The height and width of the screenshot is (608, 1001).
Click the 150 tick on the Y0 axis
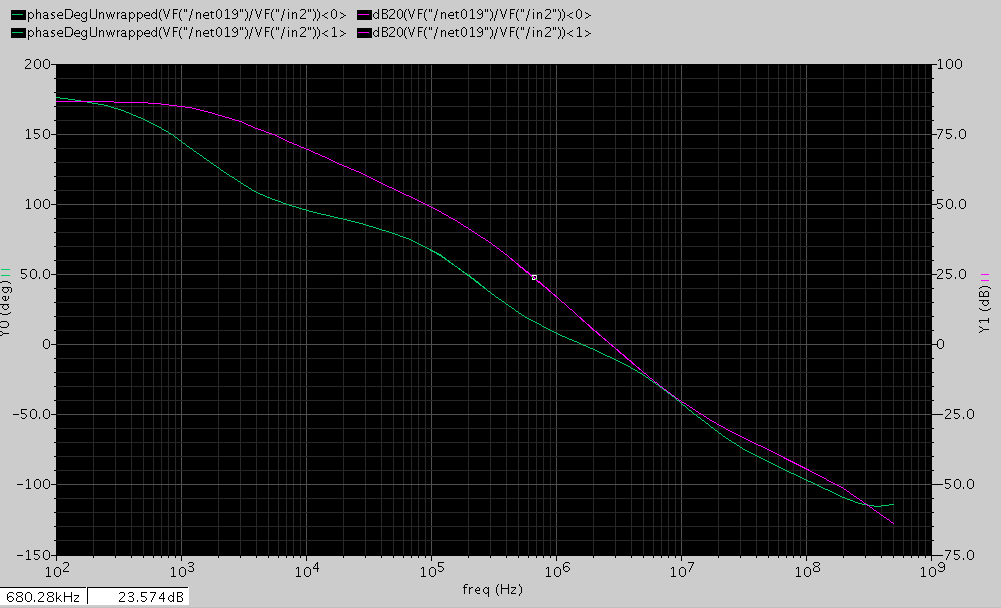click(x=38, y=134)
